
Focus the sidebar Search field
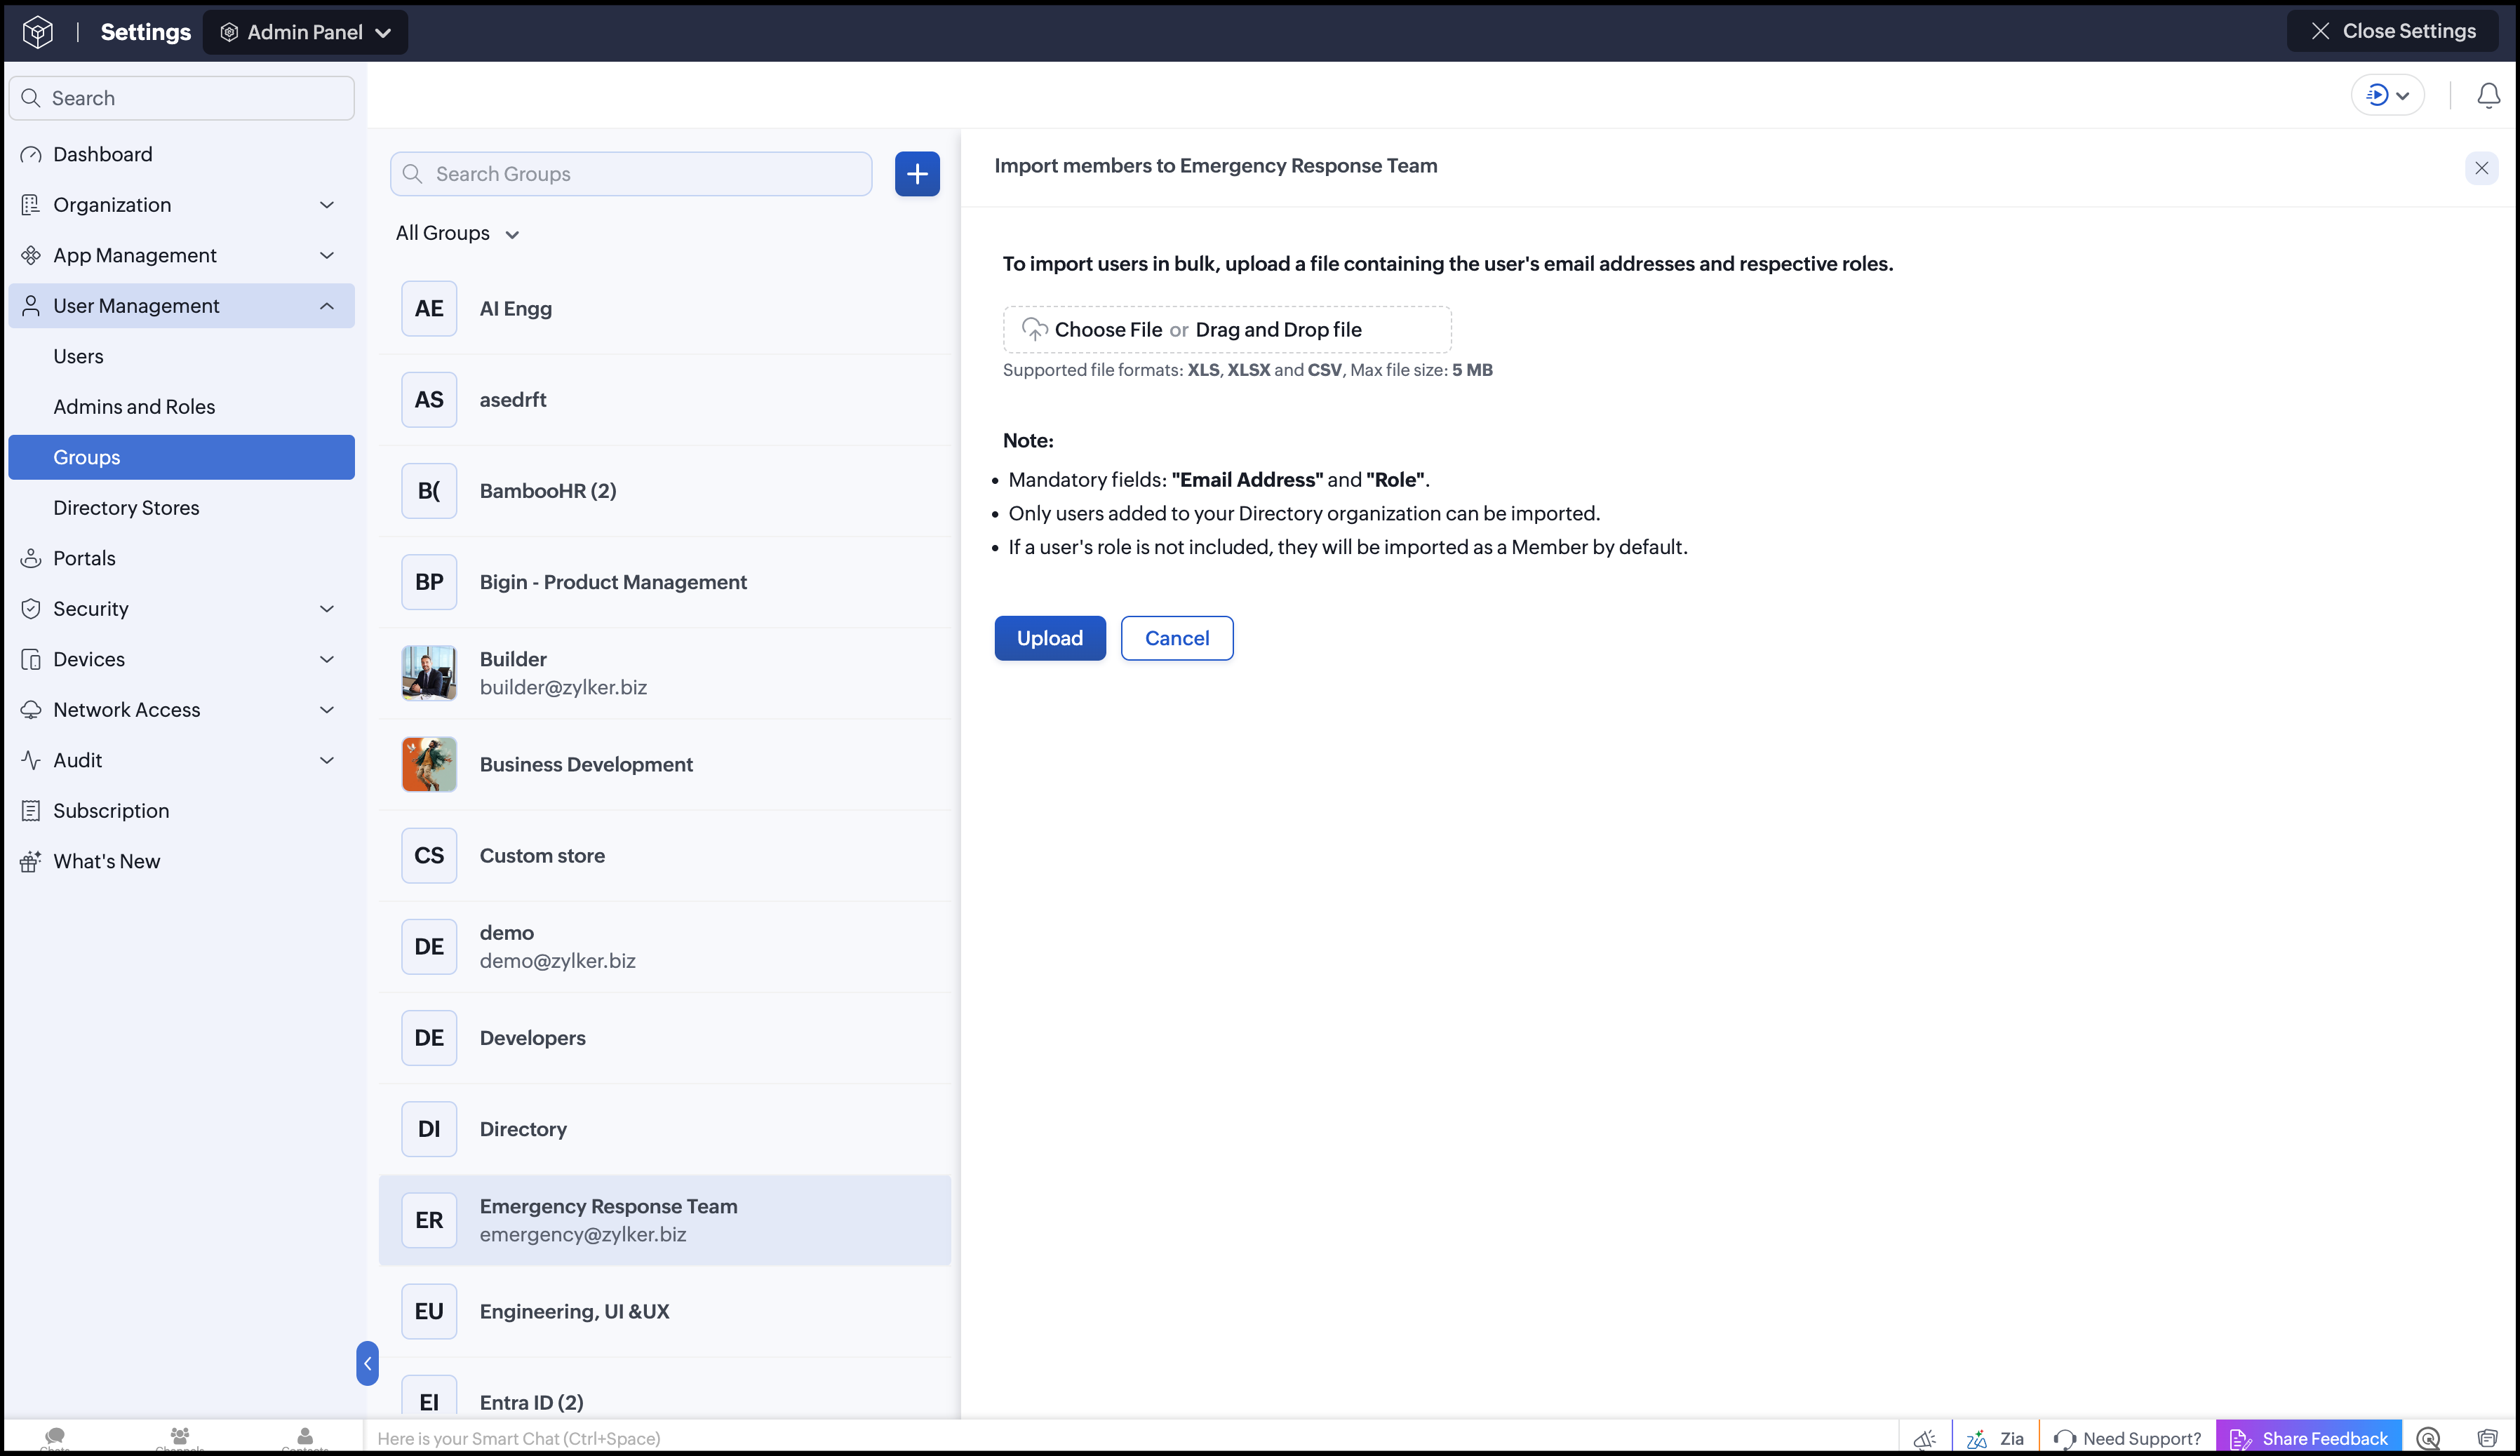182,98
